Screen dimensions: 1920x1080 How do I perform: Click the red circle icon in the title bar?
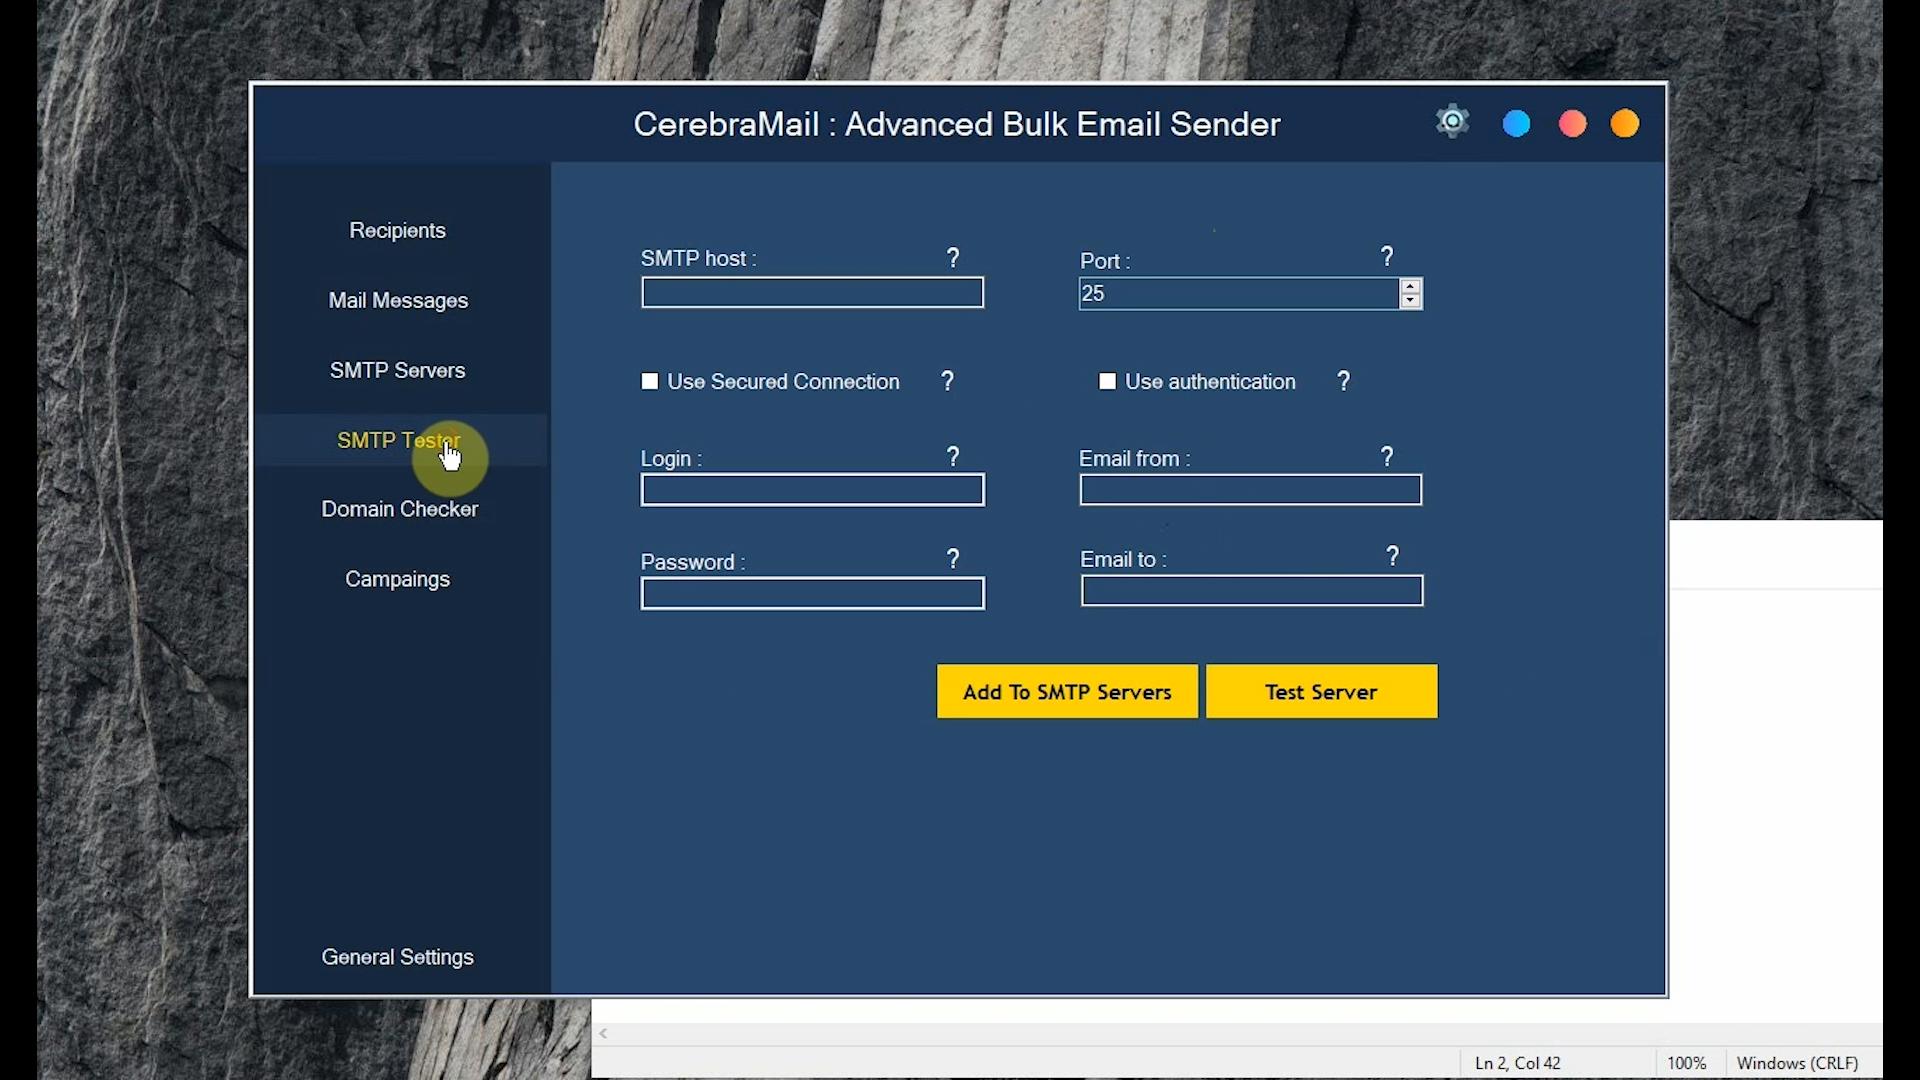coord(1571,123)
